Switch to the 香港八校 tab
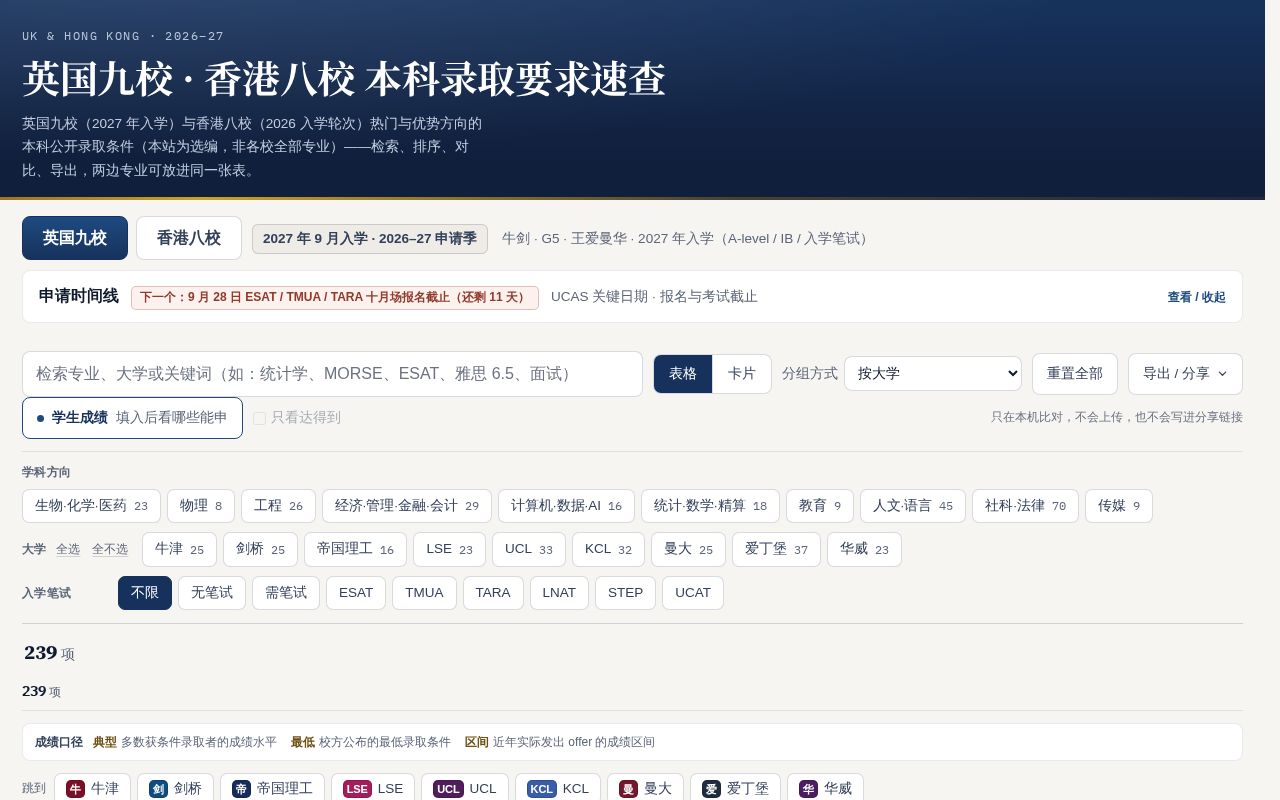This screenshot has height=800, width=1280. (189, 238)
